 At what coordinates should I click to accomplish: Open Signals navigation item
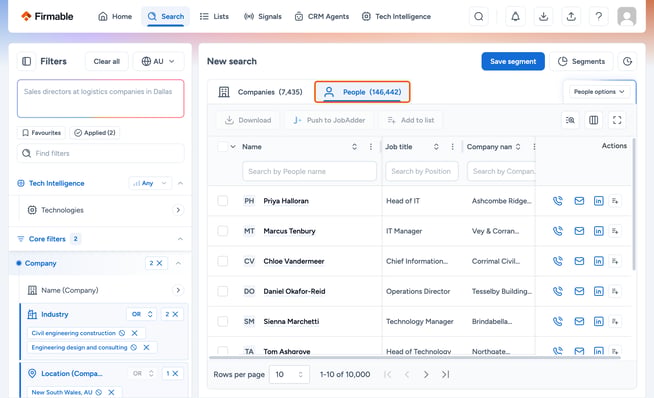pyautogui.click(x=263, y=17)
